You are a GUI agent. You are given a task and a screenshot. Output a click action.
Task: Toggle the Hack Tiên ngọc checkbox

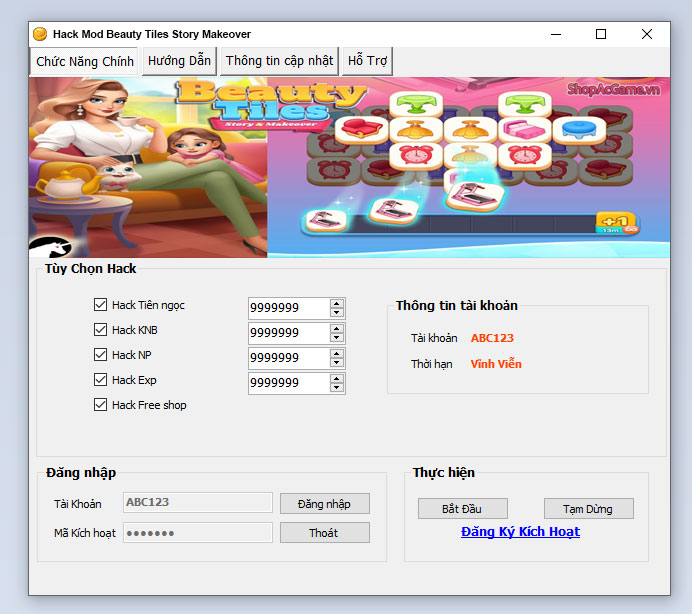click(100, 304)
